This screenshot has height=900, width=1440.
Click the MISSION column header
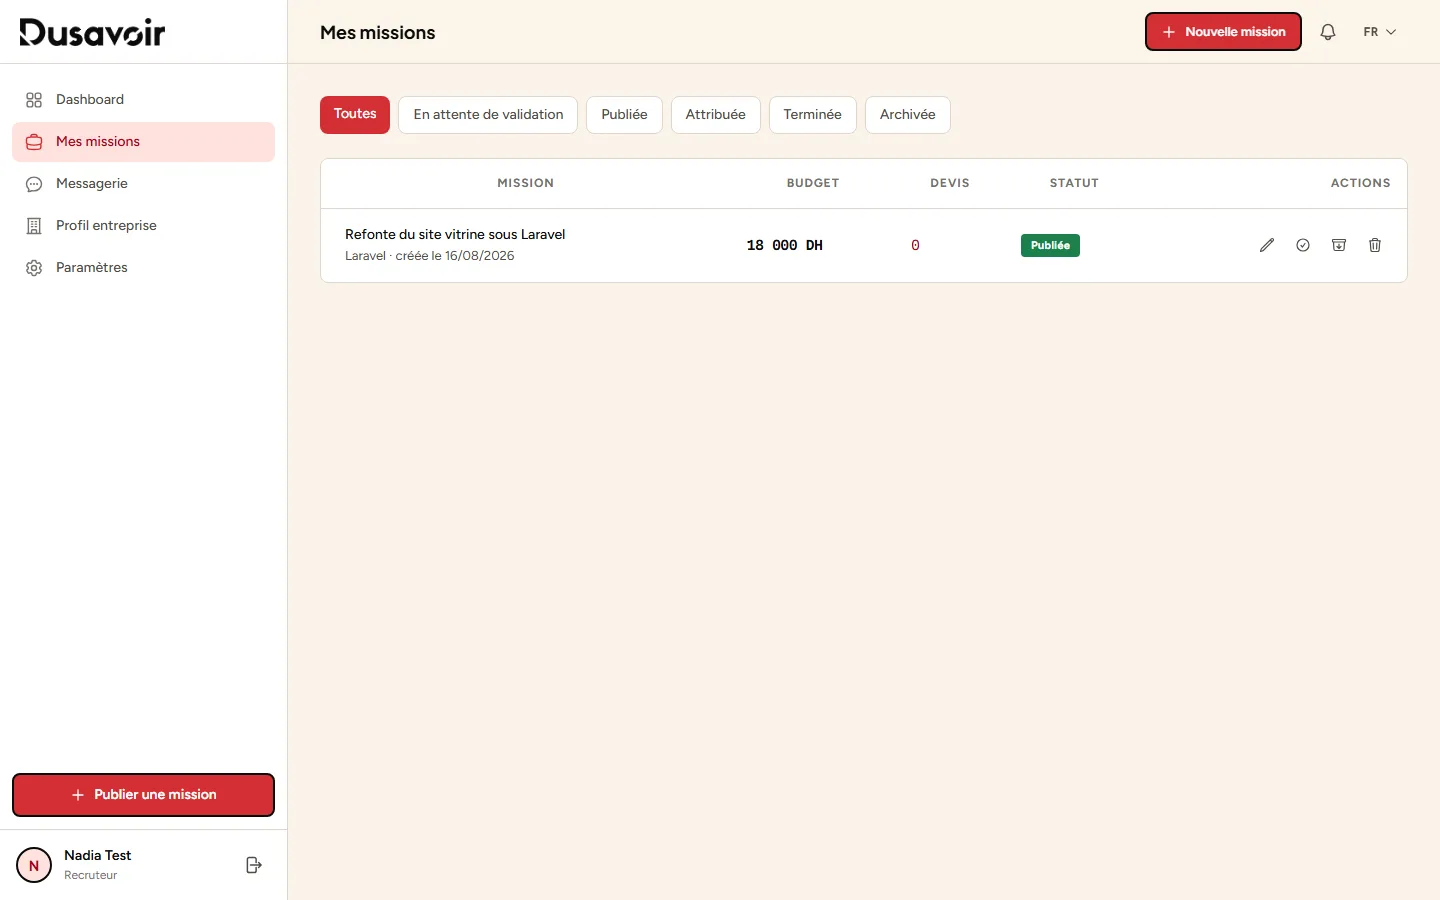[526, 183]
